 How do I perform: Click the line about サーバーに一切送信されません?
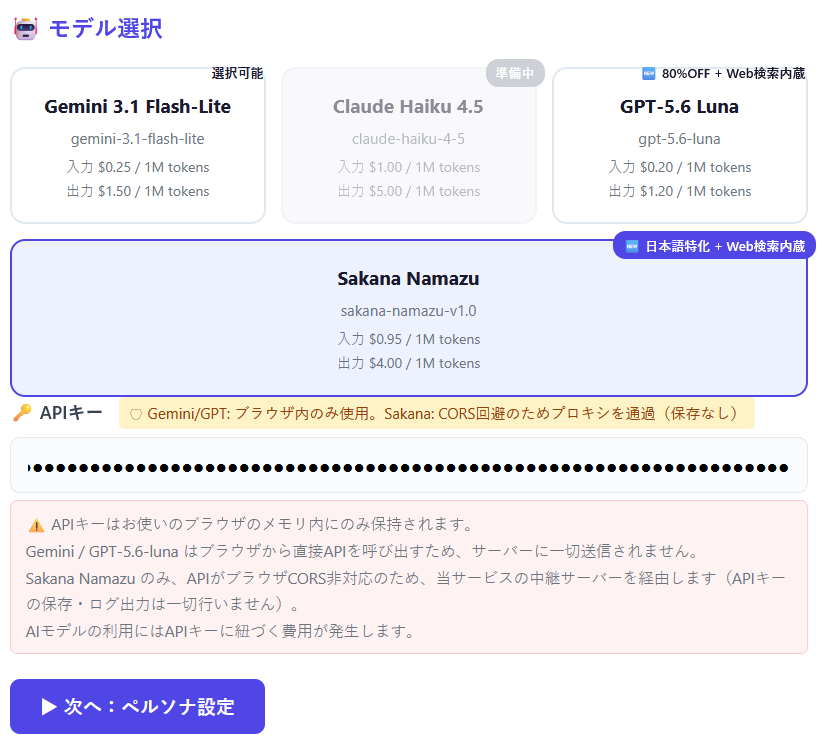coord(362,551)
